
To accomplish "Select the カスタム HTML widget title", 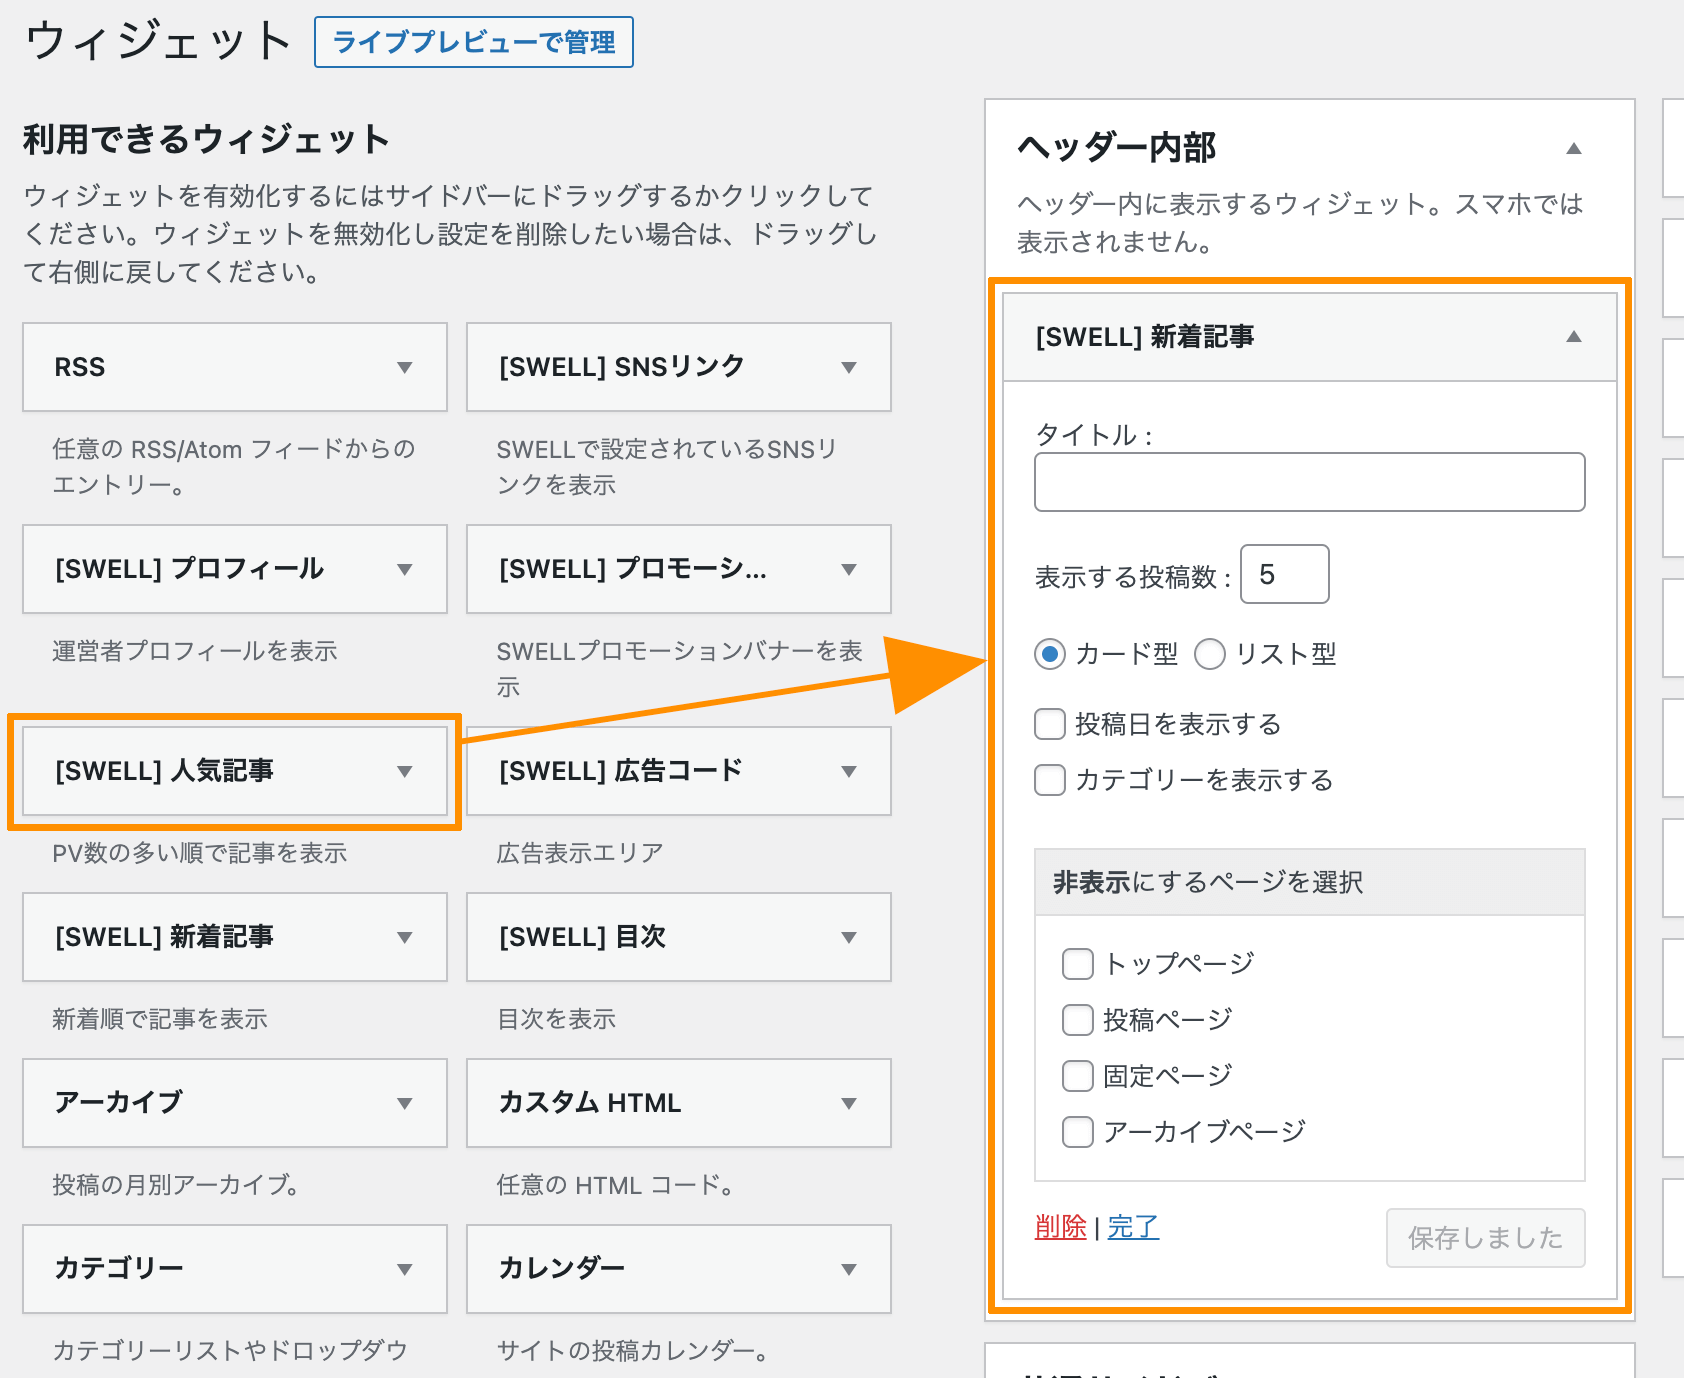I will pyautogui.click(x=590, y=1103).
